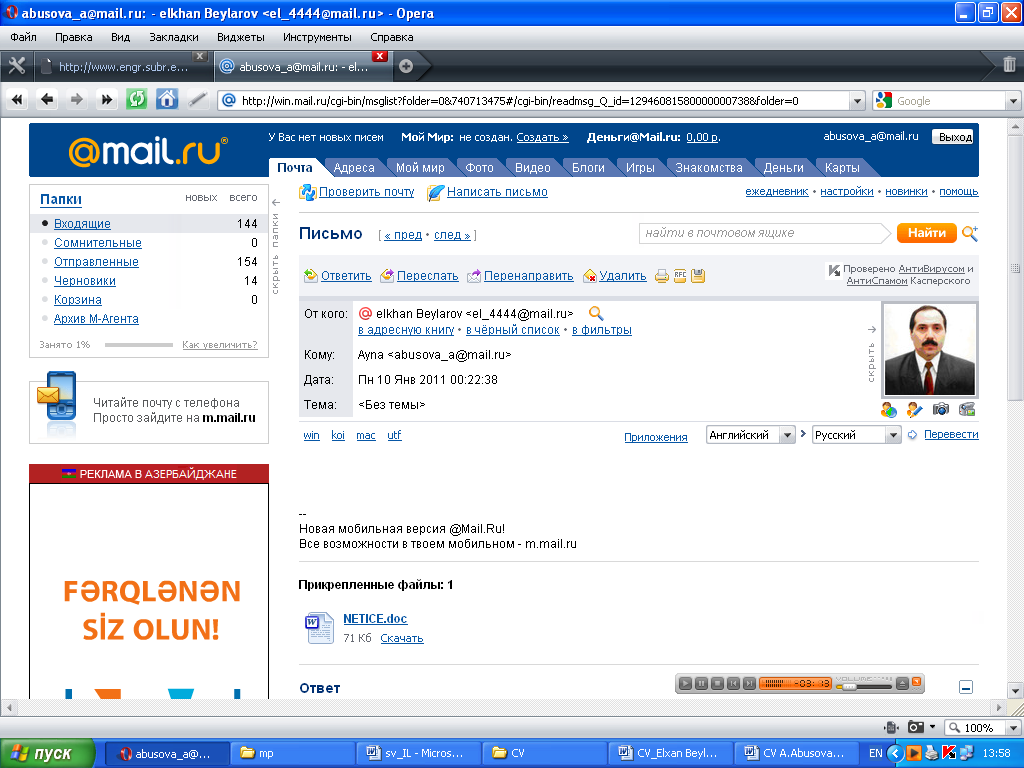Switch to CV_Elxan Beyl... taskbar window

tap(670, 753)
